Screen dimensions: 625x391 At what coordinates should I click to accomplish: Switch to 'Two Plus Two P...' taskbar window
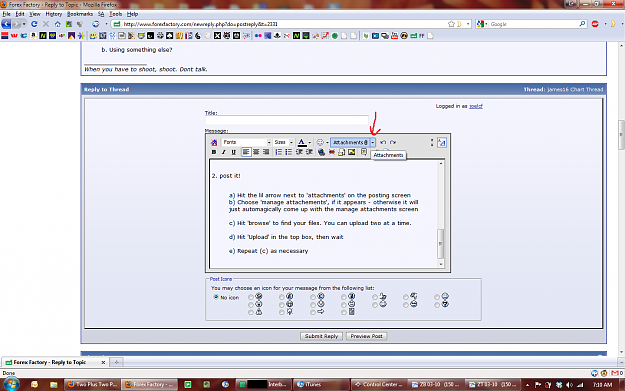(92, 385)
